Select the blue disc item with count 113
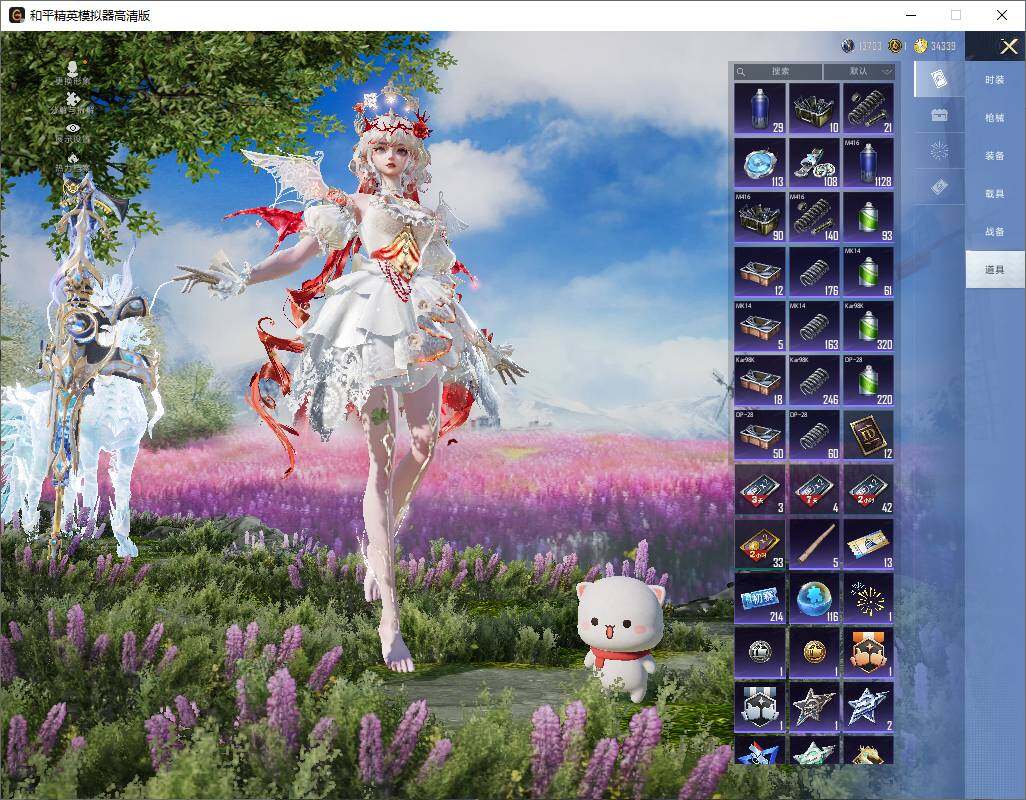Image resolution: width=1026 pixels, height=800 pixels. [x=760, y=163]
